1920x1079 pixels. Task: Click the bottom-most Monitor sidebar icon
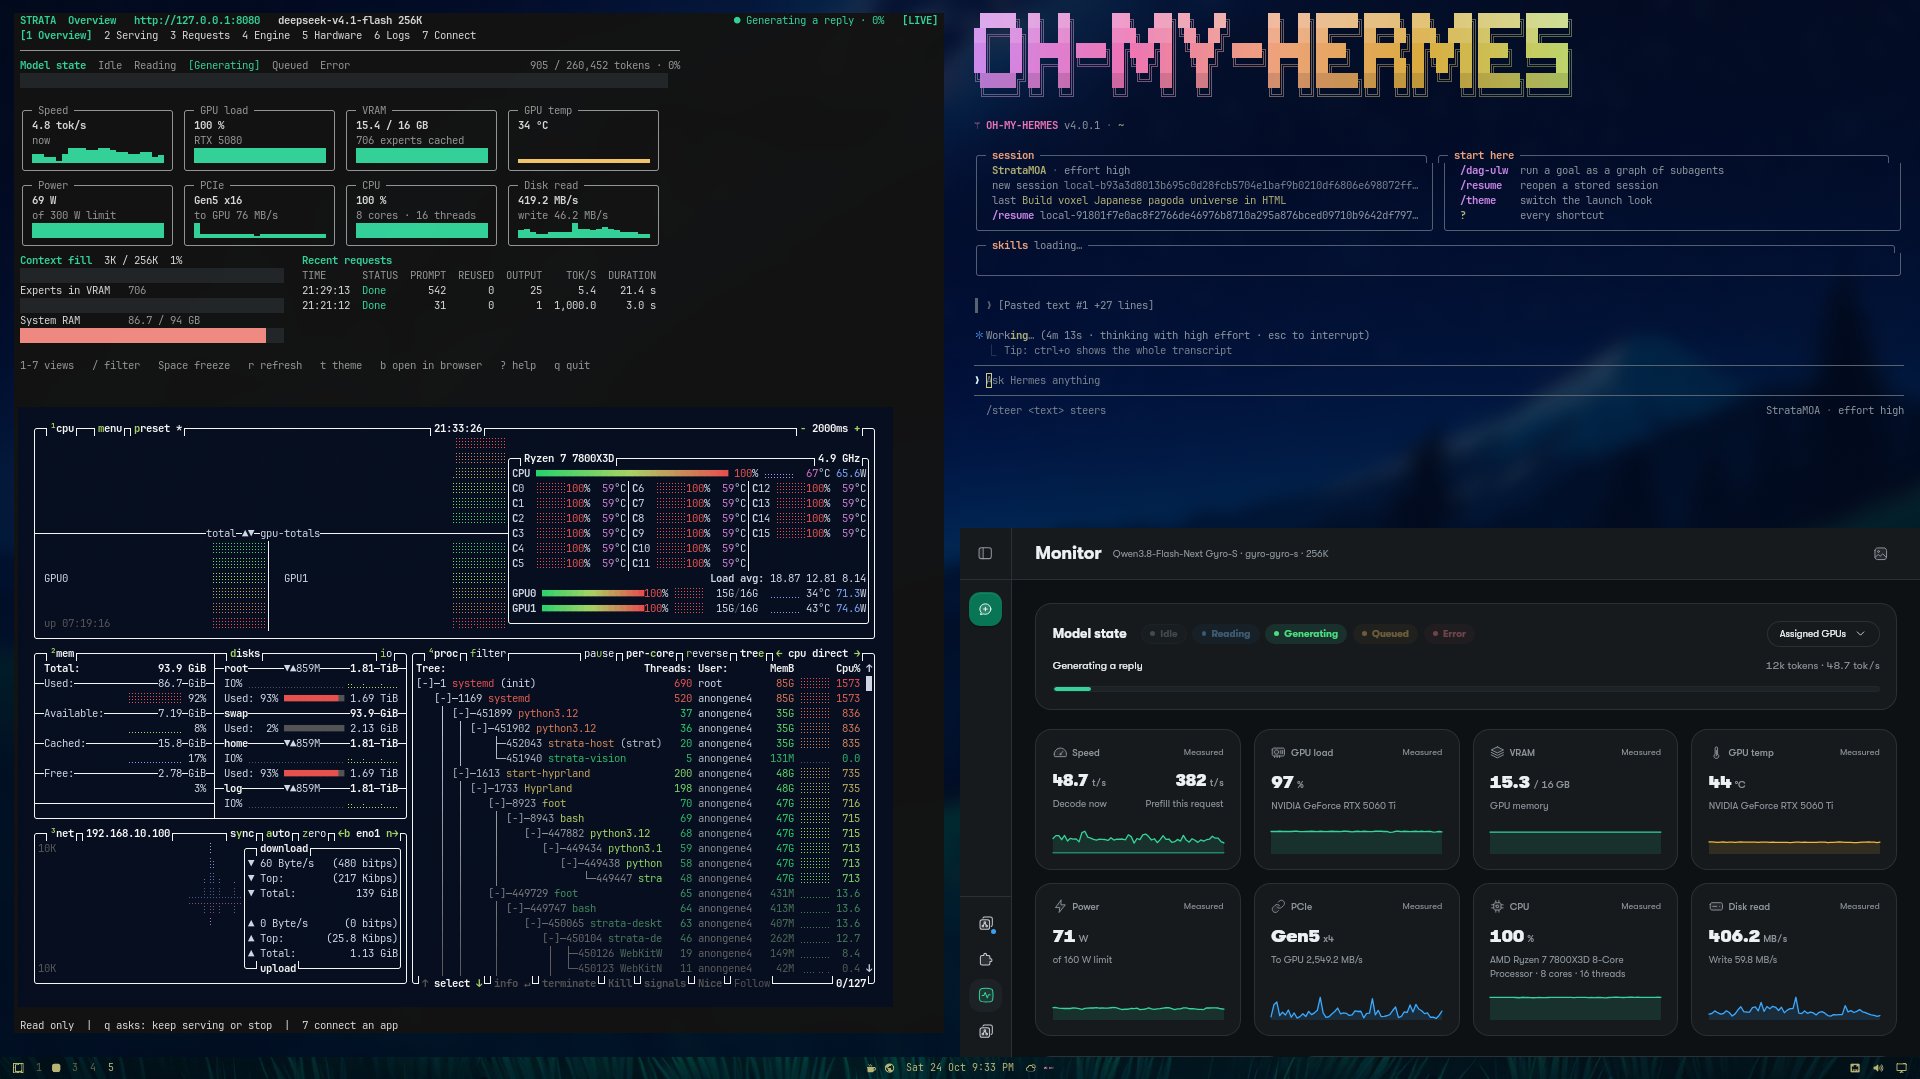click(x=985, y=1031)
